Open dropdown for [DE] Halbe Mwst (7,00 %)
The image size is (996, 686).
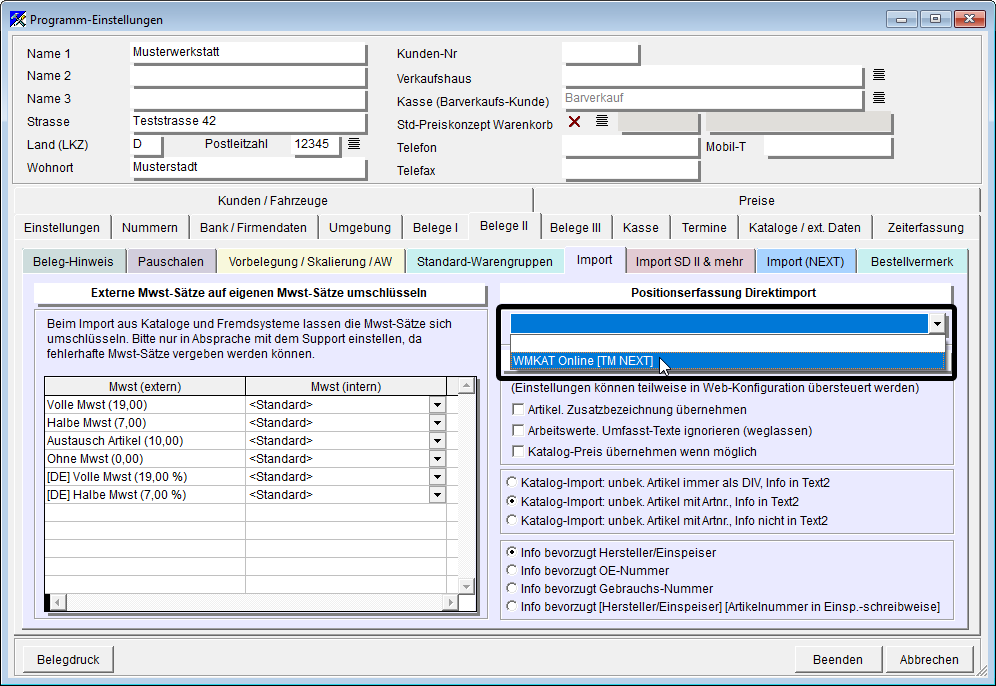(x=437, y=495)
